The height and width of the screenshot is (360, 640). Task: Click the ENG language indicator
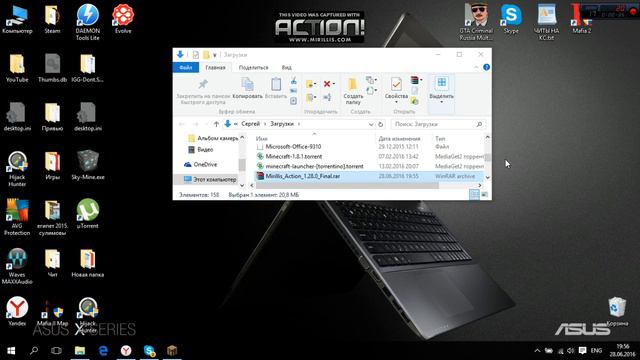click(x=596, y=351)
